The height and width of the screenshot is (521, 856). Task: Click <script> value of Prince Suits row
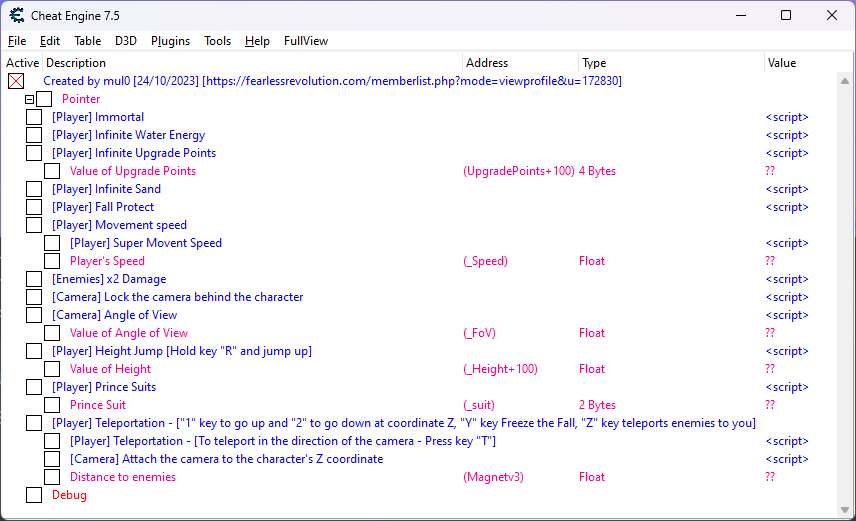pyautogui.click(x=786, y=387)
